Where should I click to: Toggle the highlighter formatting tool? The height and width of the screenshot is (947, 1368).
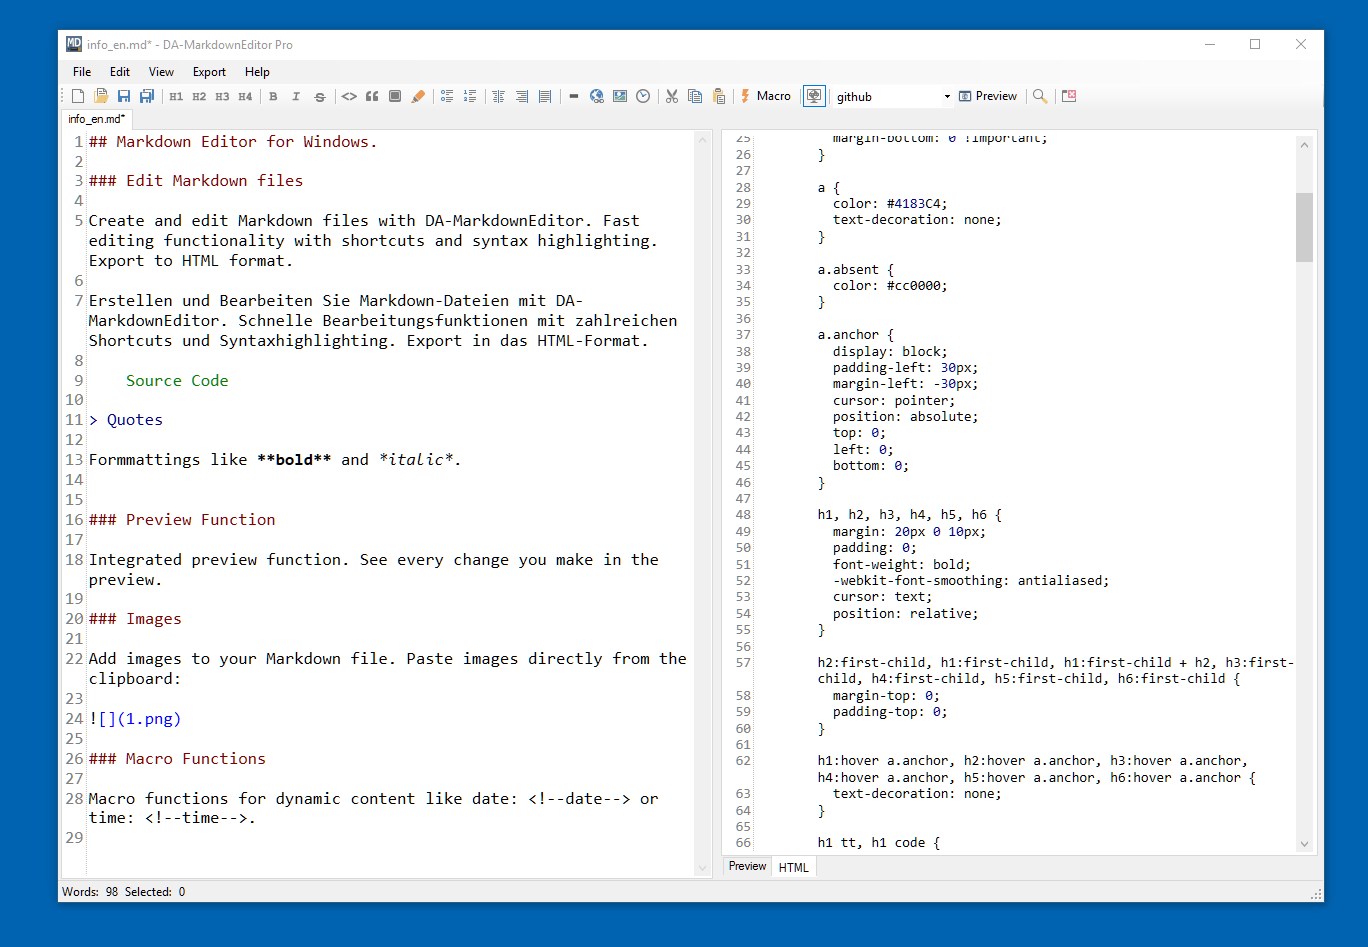click(419, 96)
